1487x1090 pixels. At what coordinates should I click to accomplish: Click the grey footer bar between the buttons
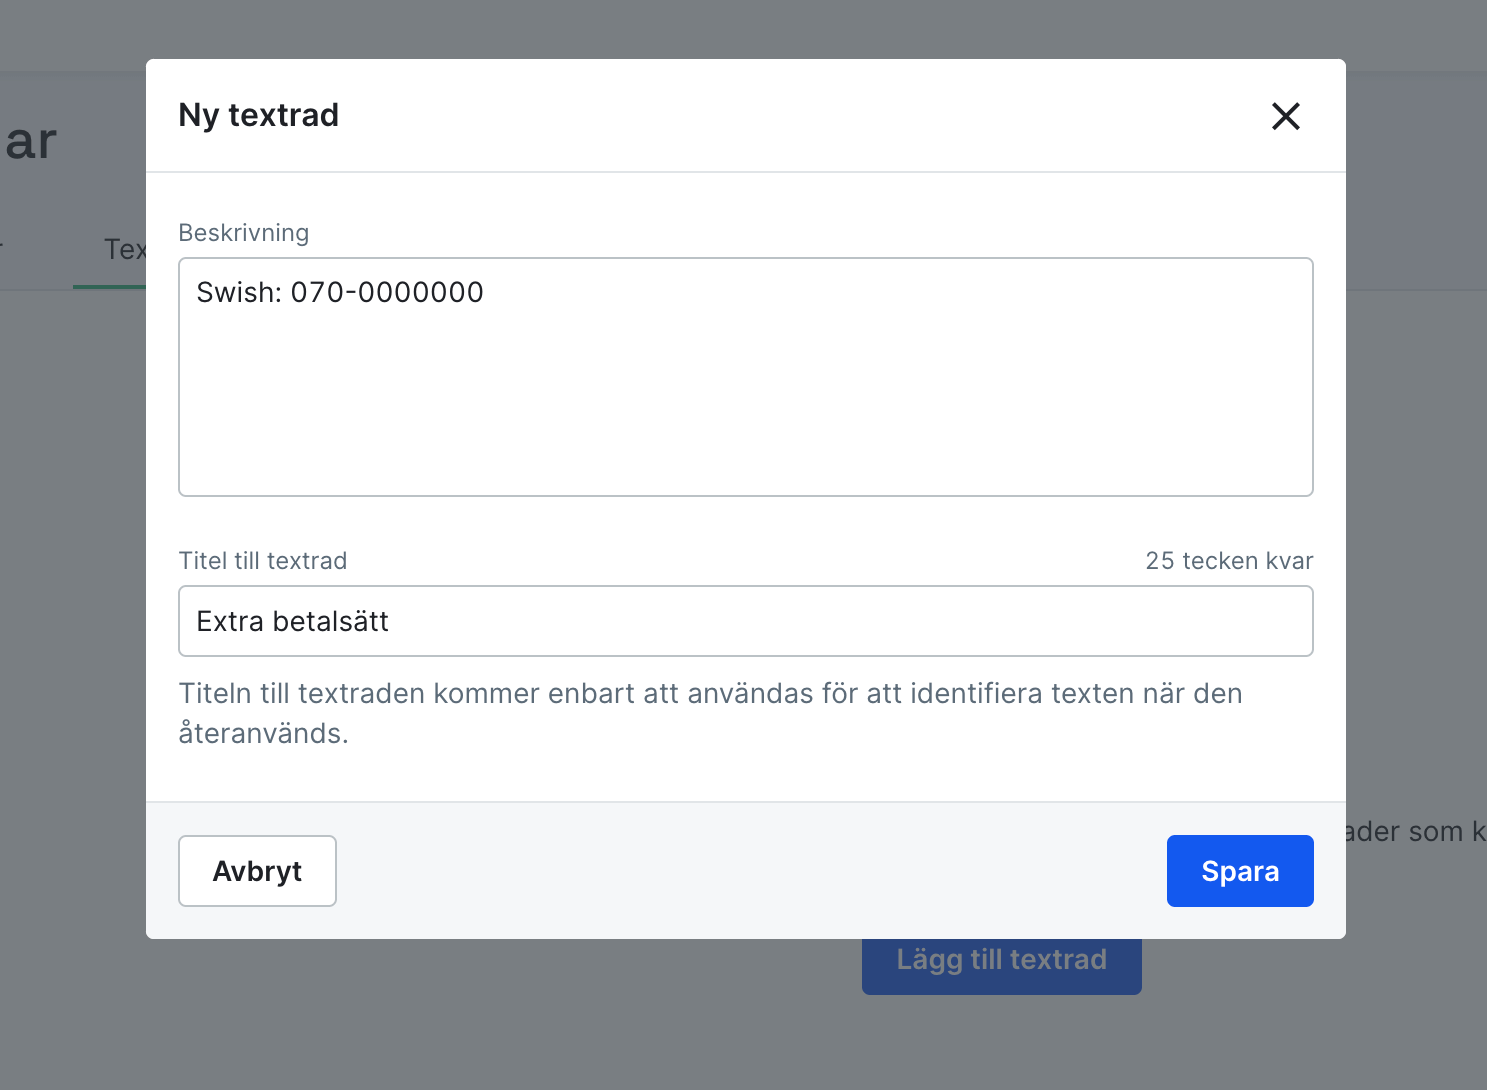click(750, 871)
